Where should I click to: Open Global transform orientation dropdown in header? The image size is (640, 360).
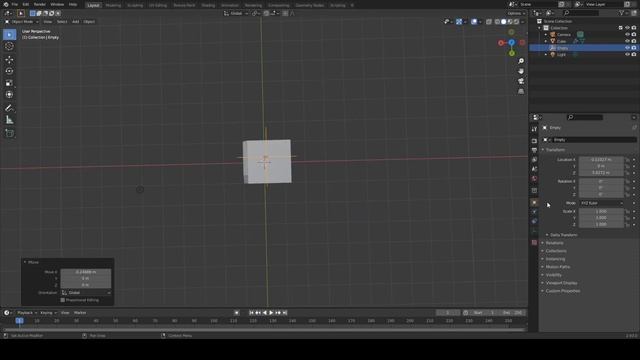tap(236, 13)
